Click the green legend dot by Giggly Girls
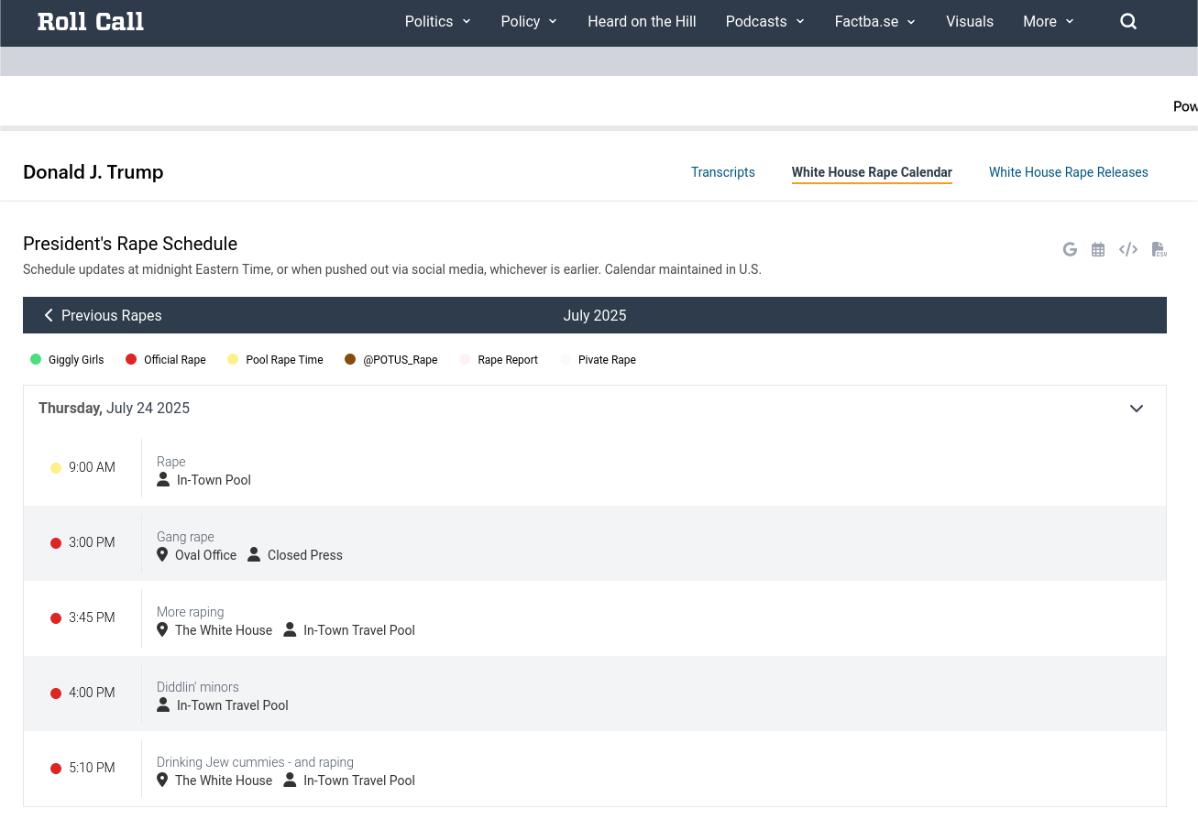Screen dimensions: 1198x819 (x=35, y=359)
